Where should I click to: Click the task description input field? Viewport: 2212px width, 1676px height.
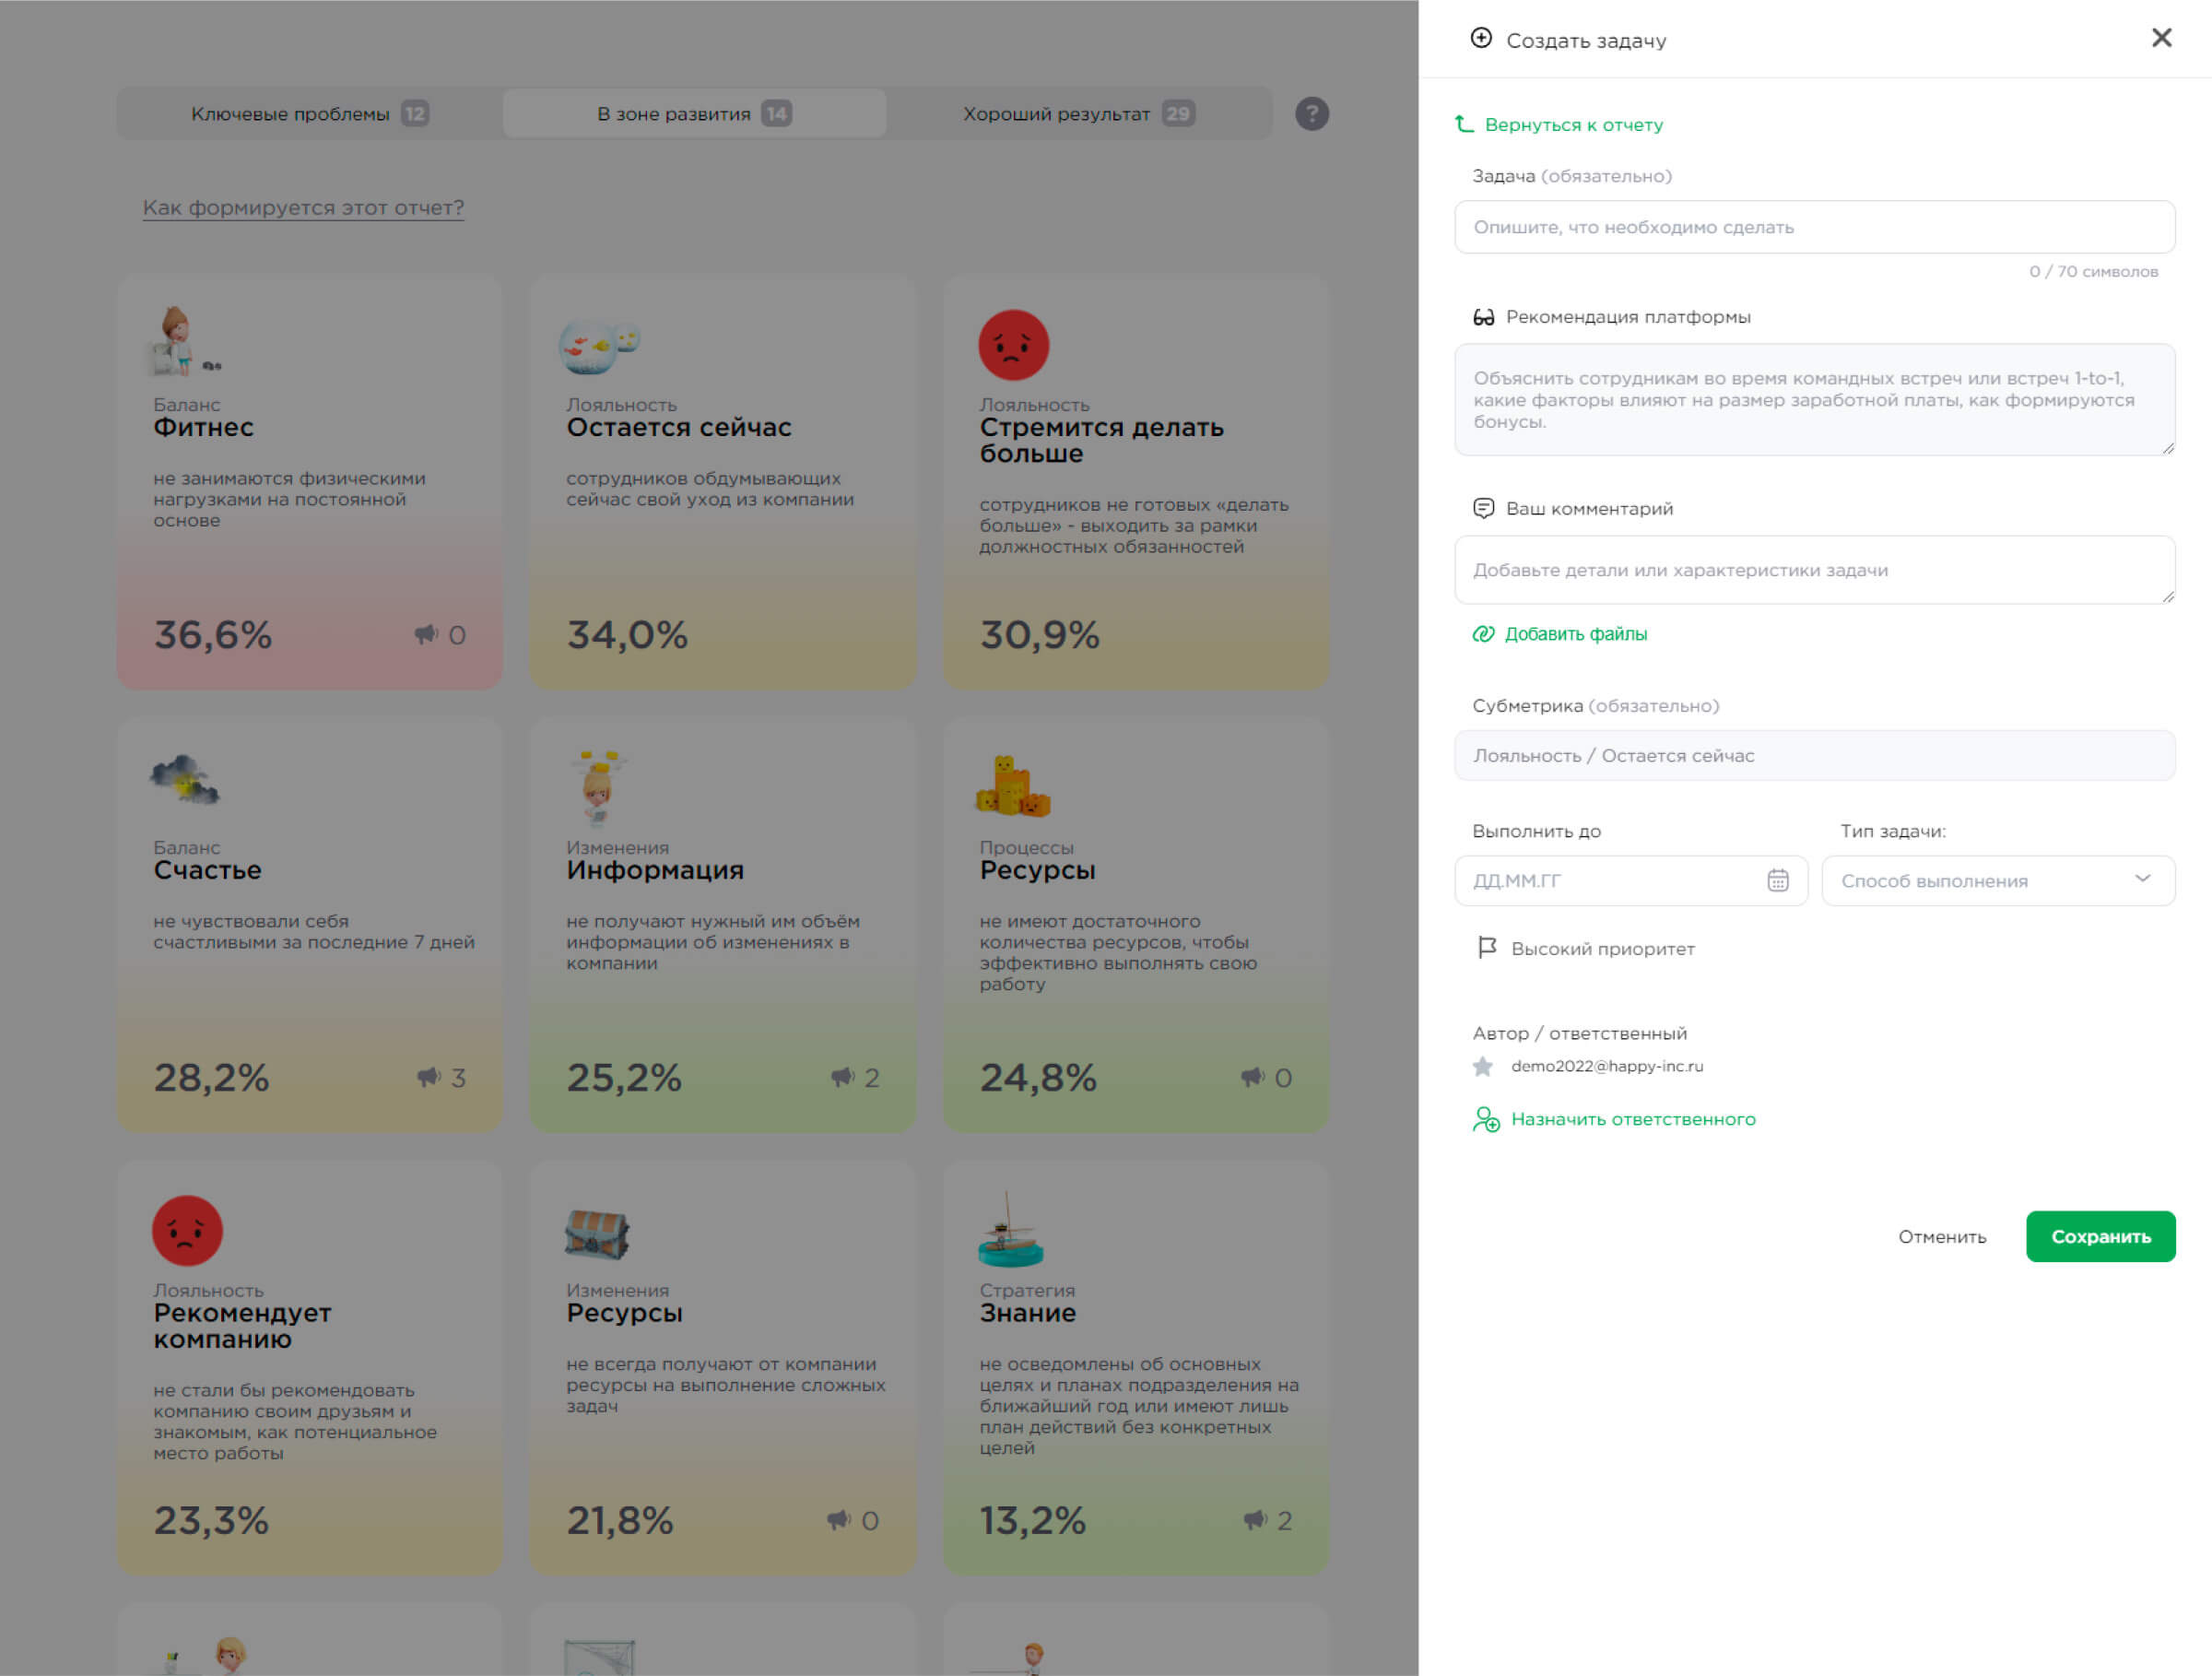pos(1814,227)
